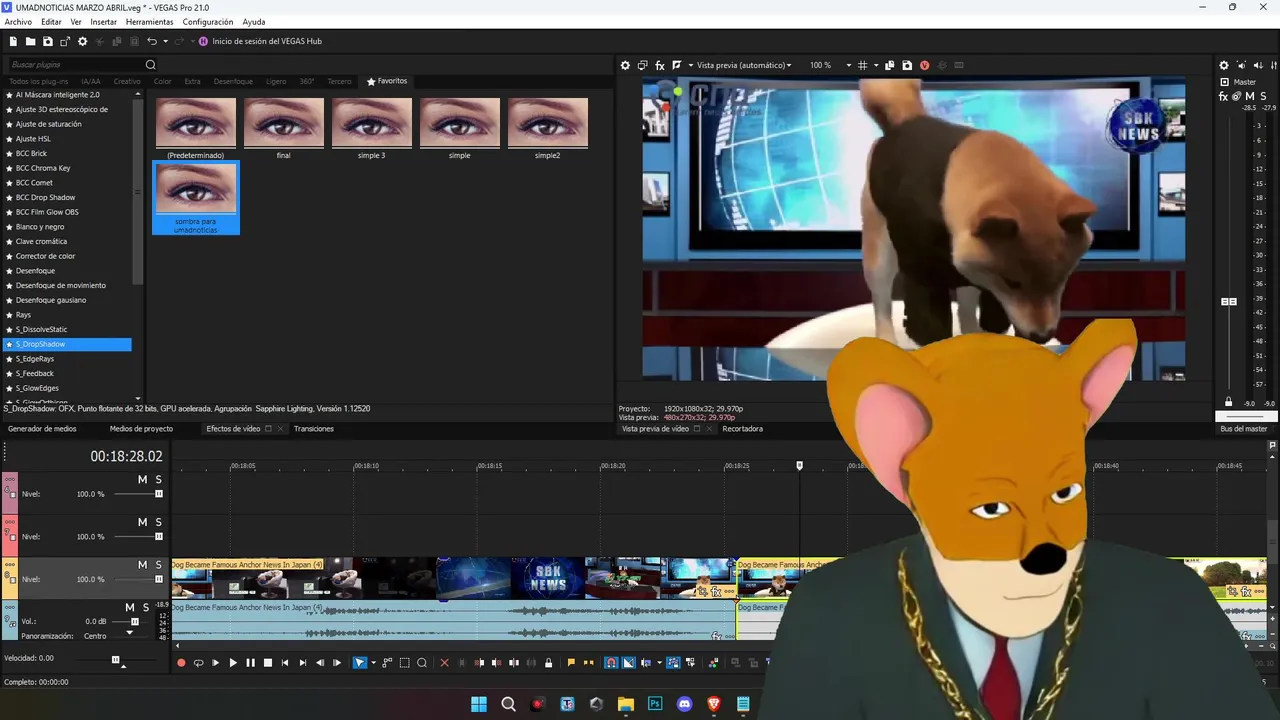The width and height of the screenshot is (1280, 720).
Task: Open the overlays dropdown arrow beside grid
Action: [x=875, y=65]
